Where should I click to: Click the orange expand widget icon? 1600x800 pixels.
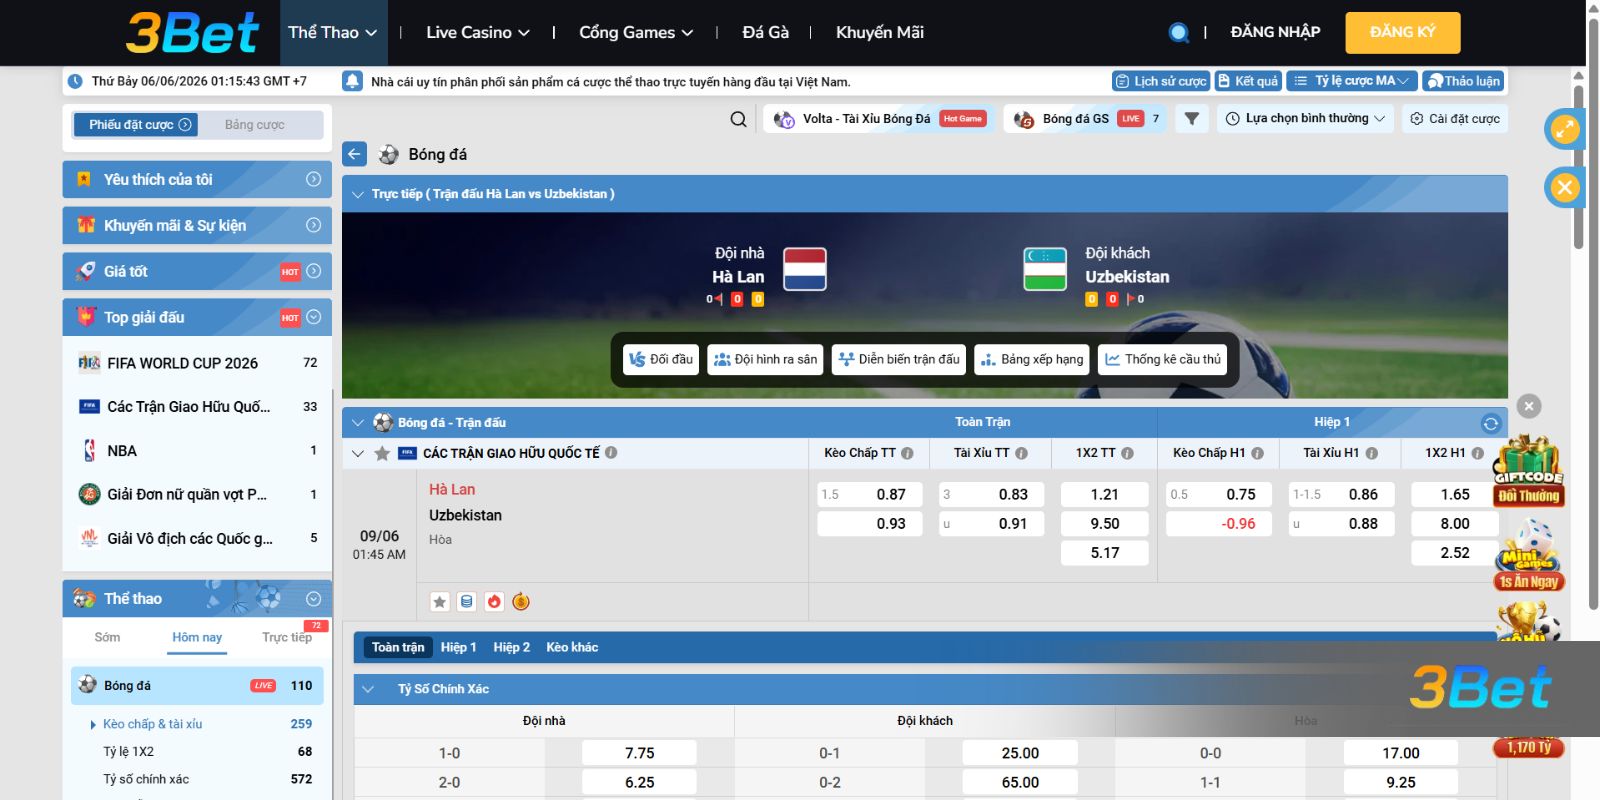1564,128
